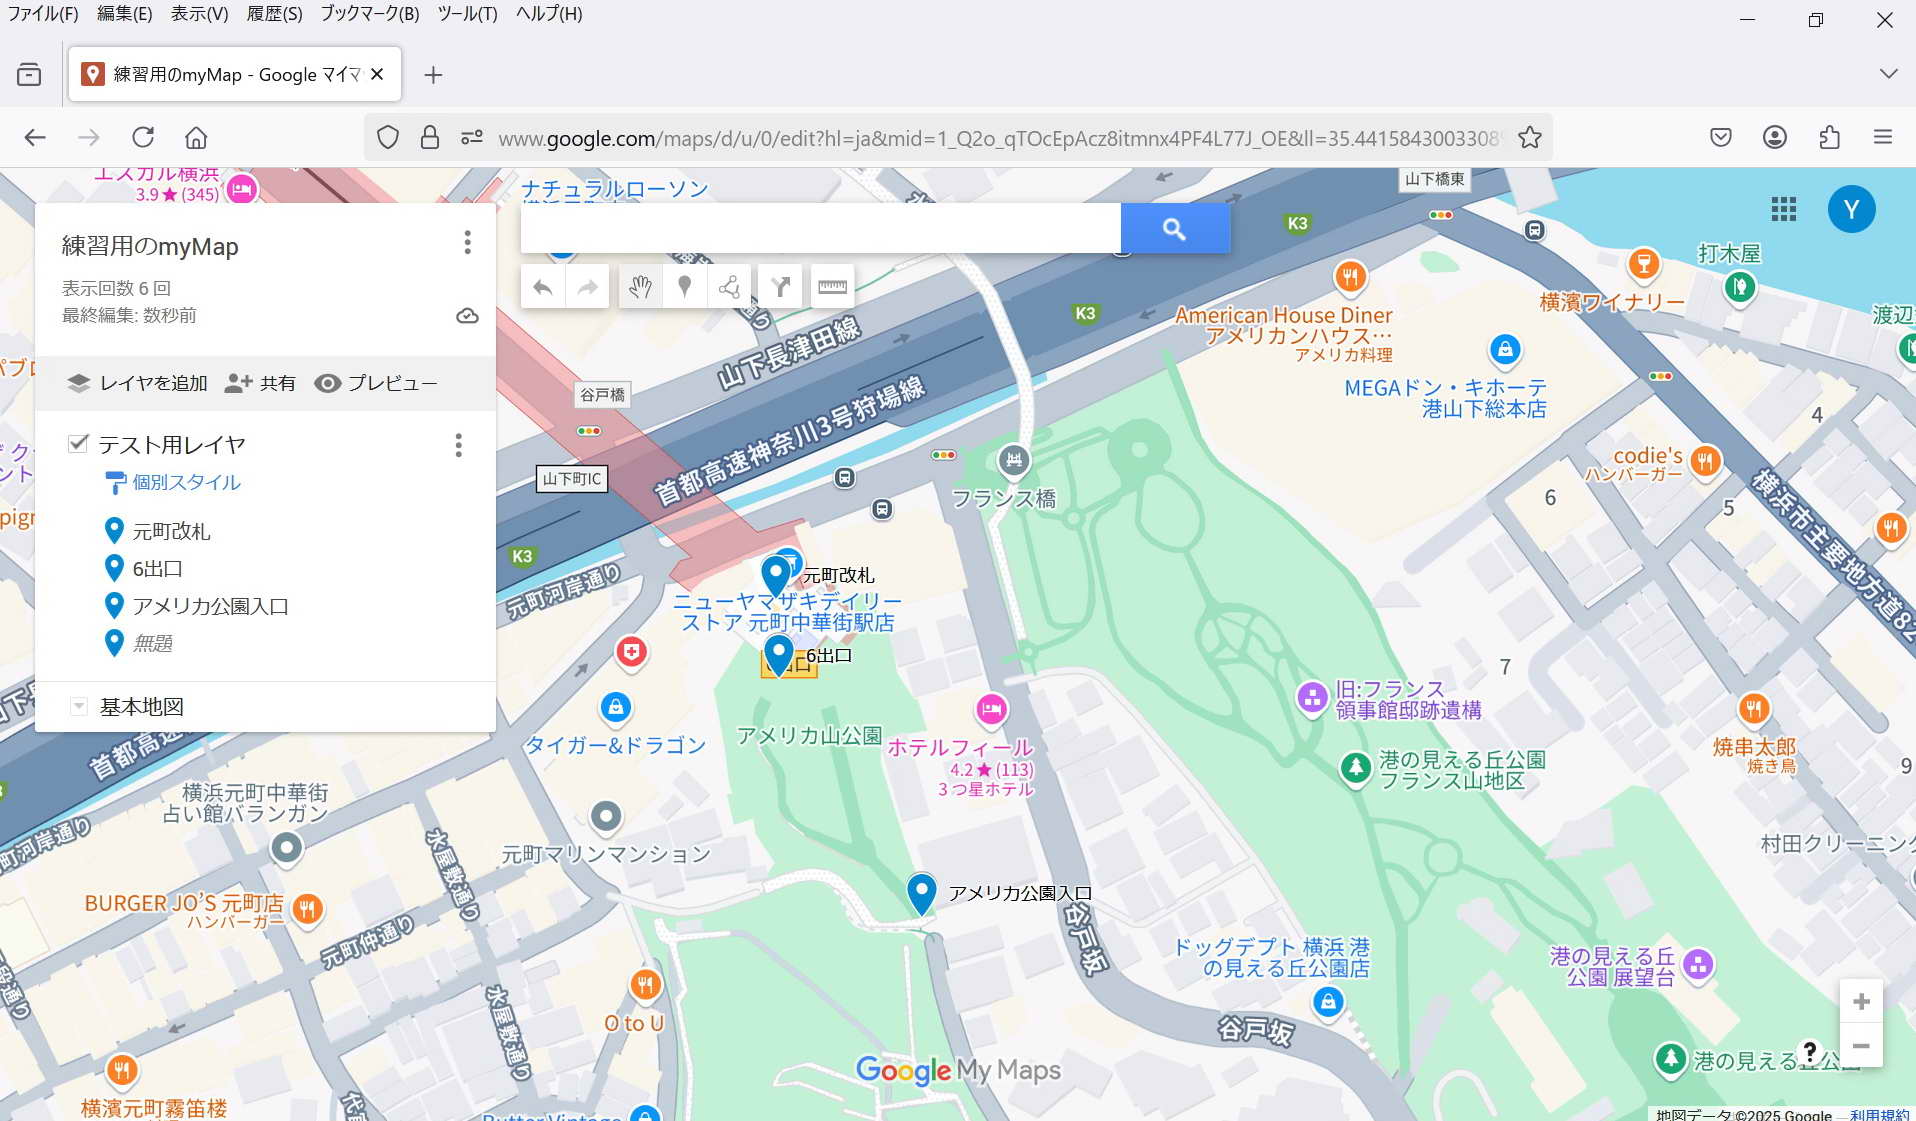Viewport: 1916px width, 1121px height.
Task: Reload the current page
Action: [x=143, y=138]
